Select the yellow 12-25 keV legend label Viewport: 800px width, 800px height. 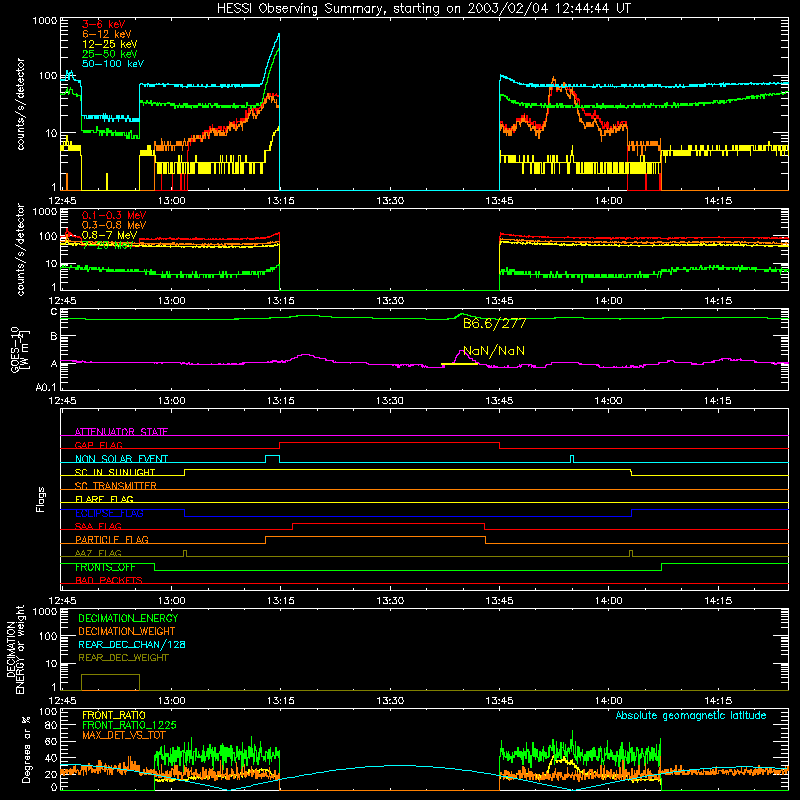pos(110,44)
